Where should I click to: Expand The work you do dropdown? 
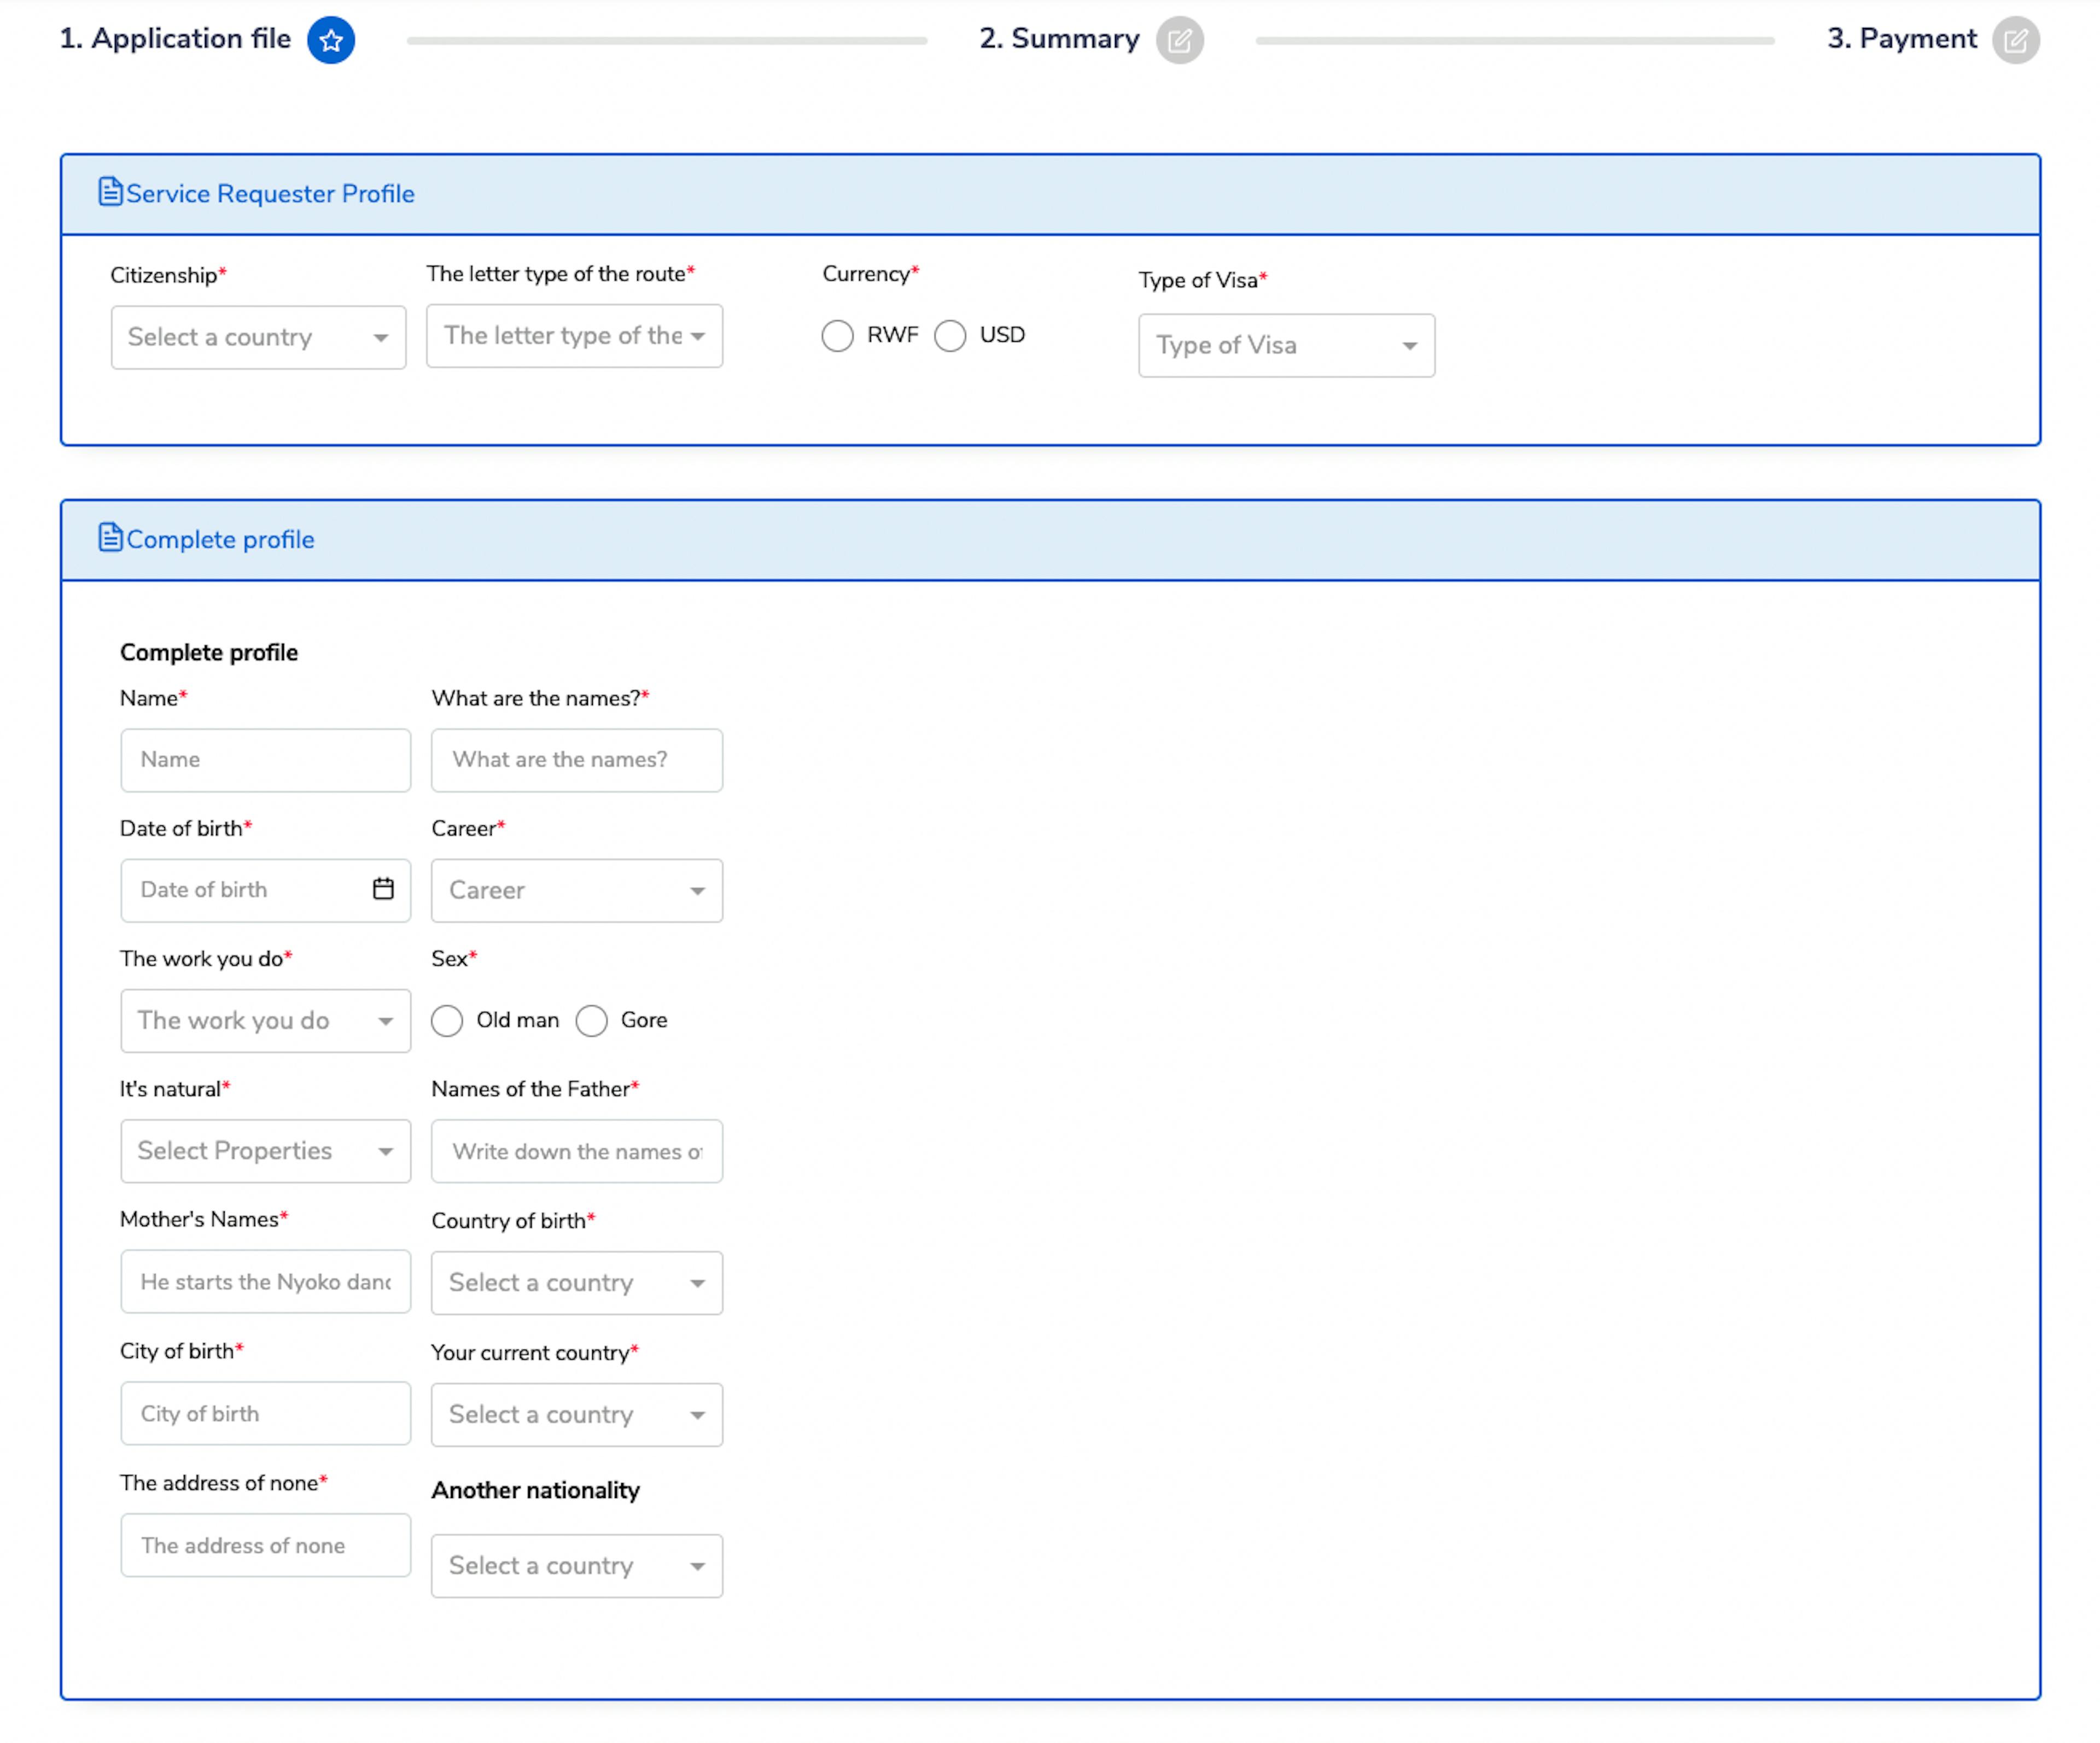pyautogui.click(x=266, y=1021)
